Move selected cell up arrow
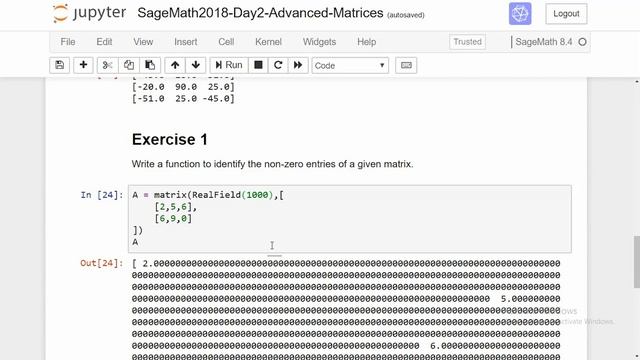Viewport: 640px width, 360px height. click(x=175, y=65)
